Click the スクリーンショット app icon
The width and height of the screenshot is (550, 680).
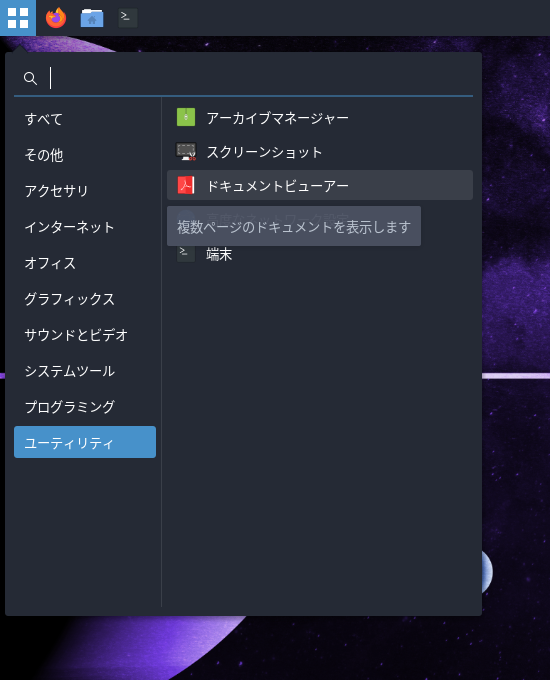click(186, 151)
